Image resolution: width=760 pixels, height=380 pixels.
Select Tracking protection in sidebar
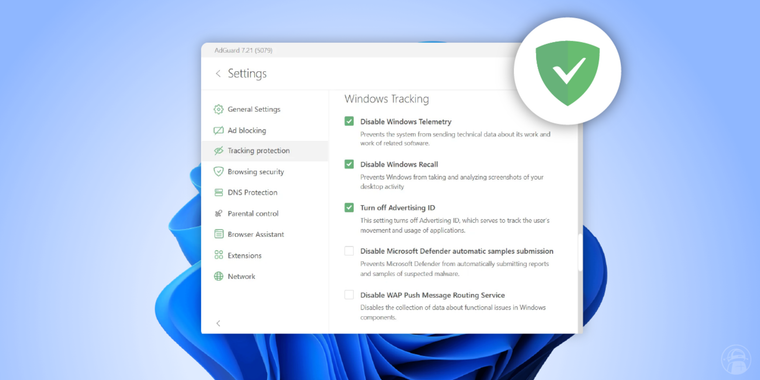pos(265,151)
